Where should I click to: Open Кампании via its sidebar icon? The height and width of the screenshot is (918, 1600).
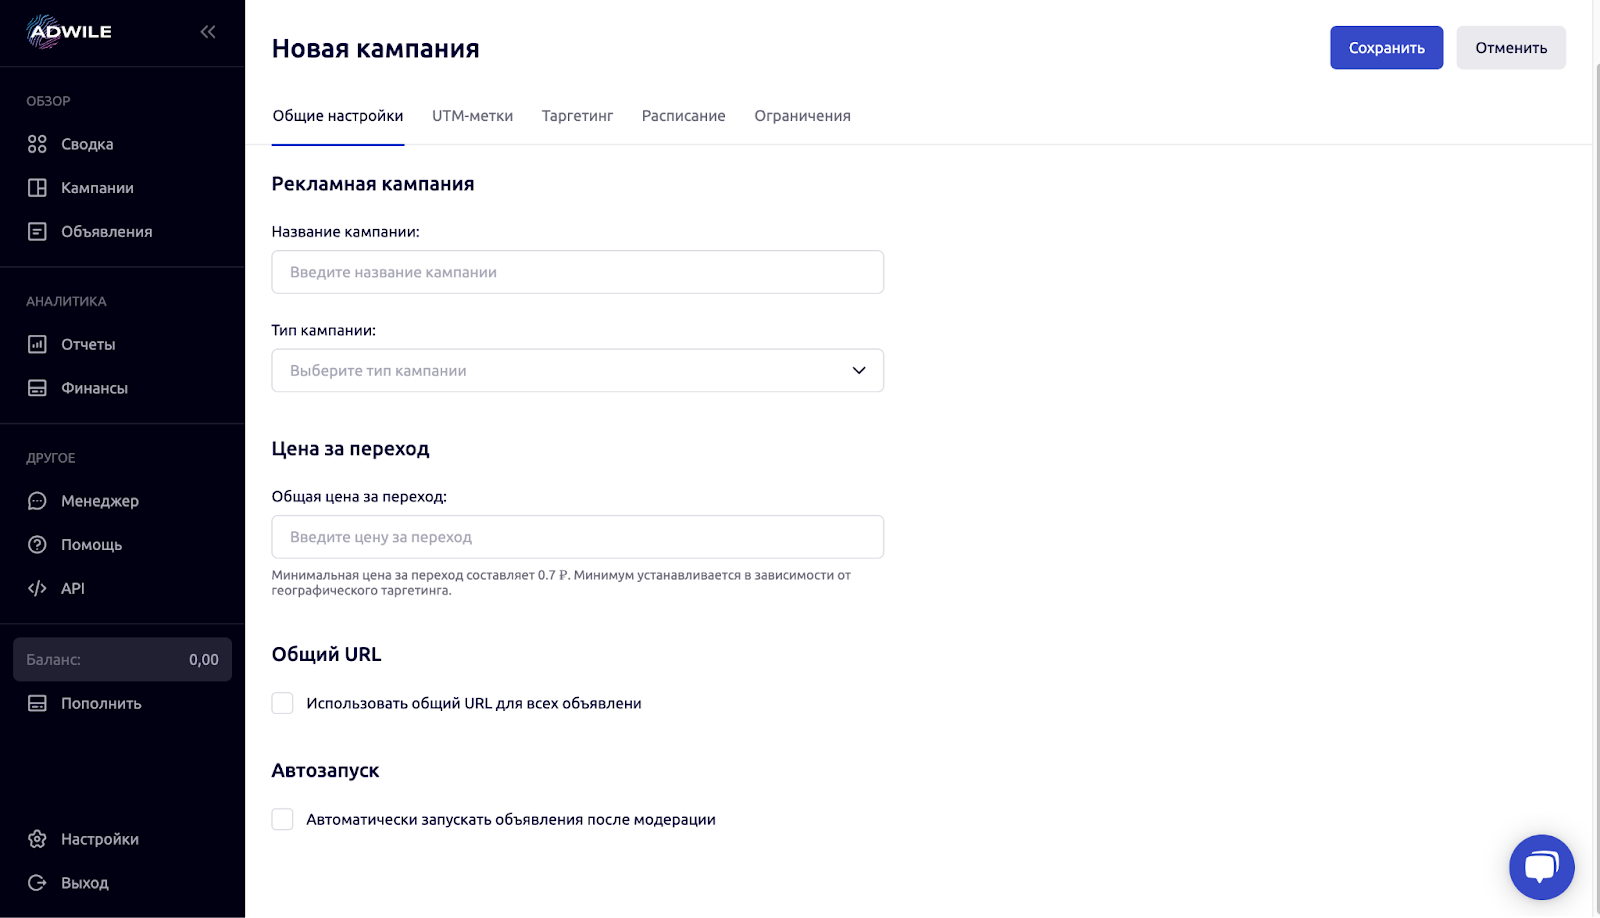click(x=37, y=188)
